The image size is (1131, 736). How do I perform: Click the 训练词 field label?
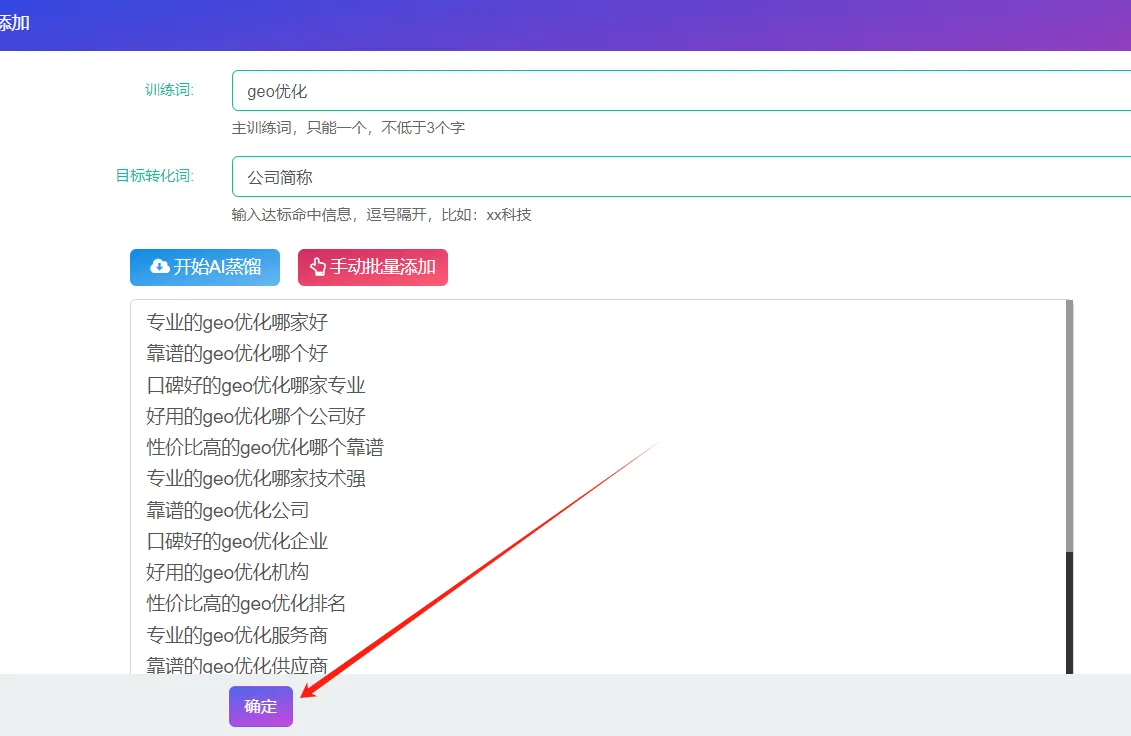(170, 89)
